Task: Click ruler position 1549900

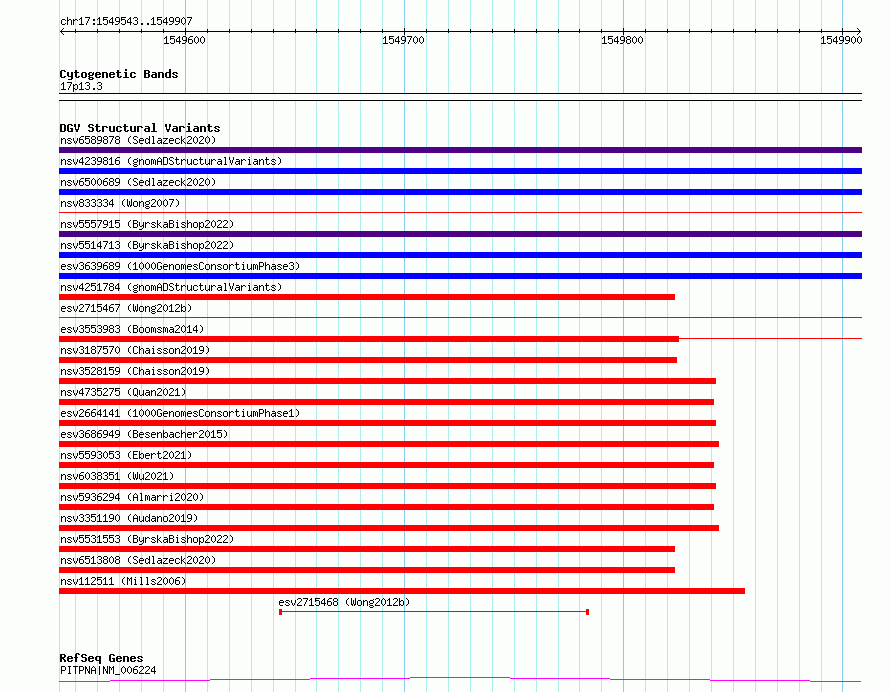Action: tap(841, 40)
